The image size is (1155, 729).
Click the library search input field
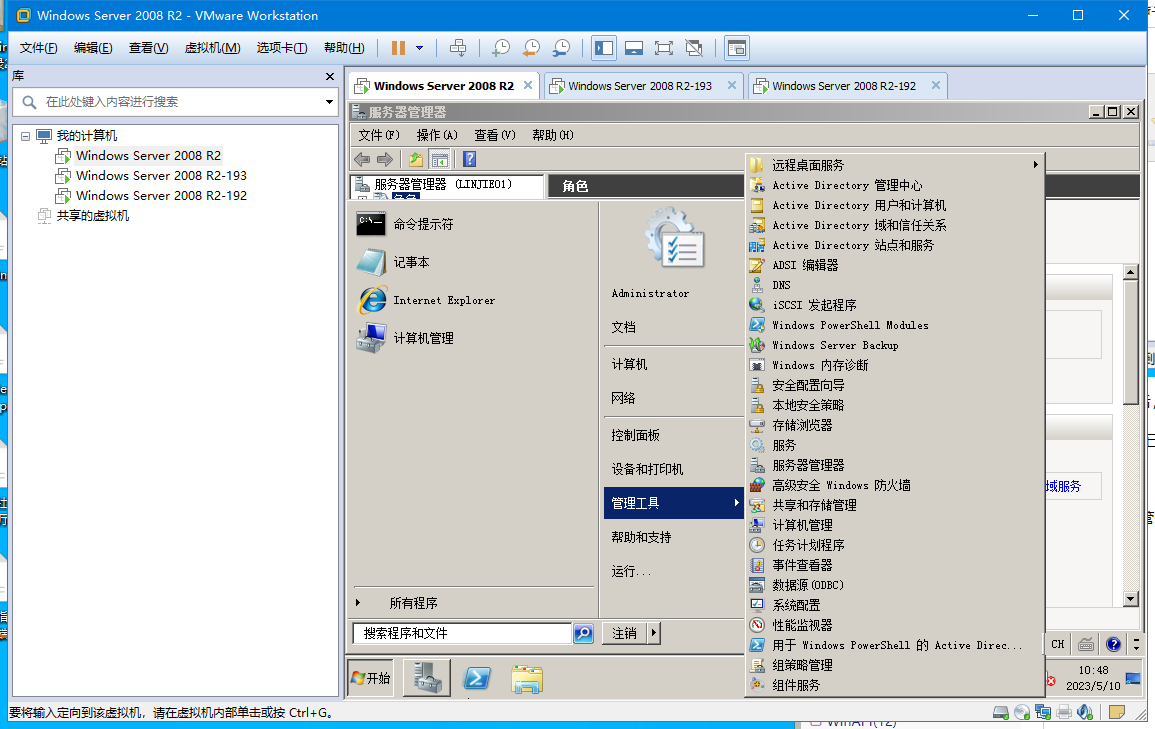177,102
